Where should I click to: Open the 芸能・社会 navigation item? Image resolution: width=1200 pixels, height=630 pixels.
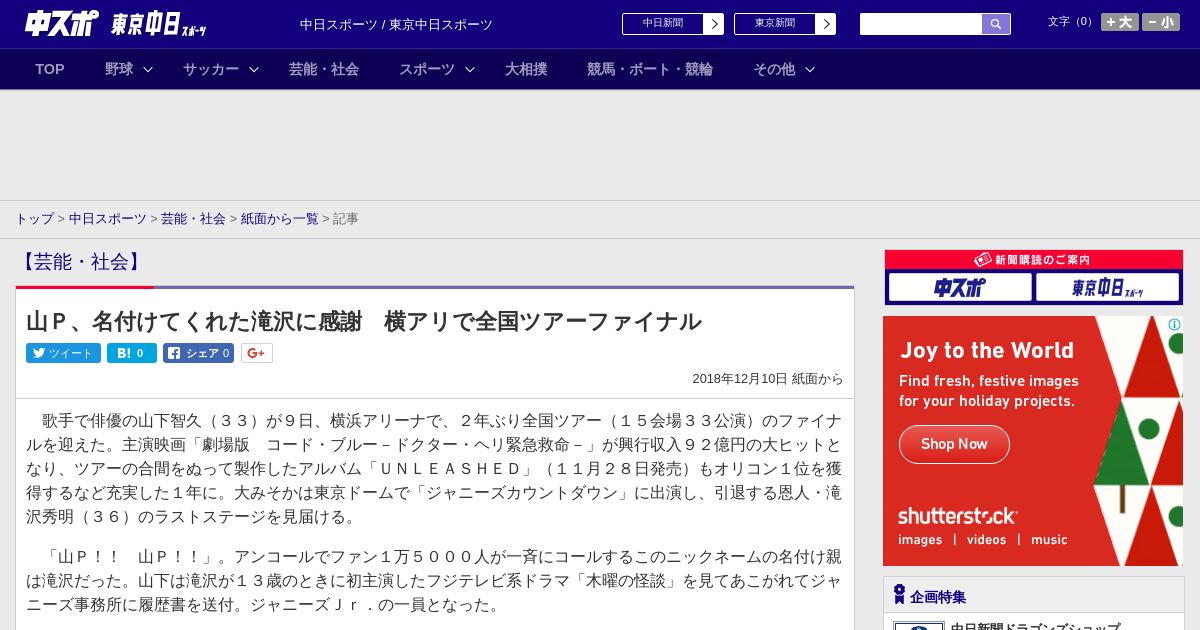(324, 69)
